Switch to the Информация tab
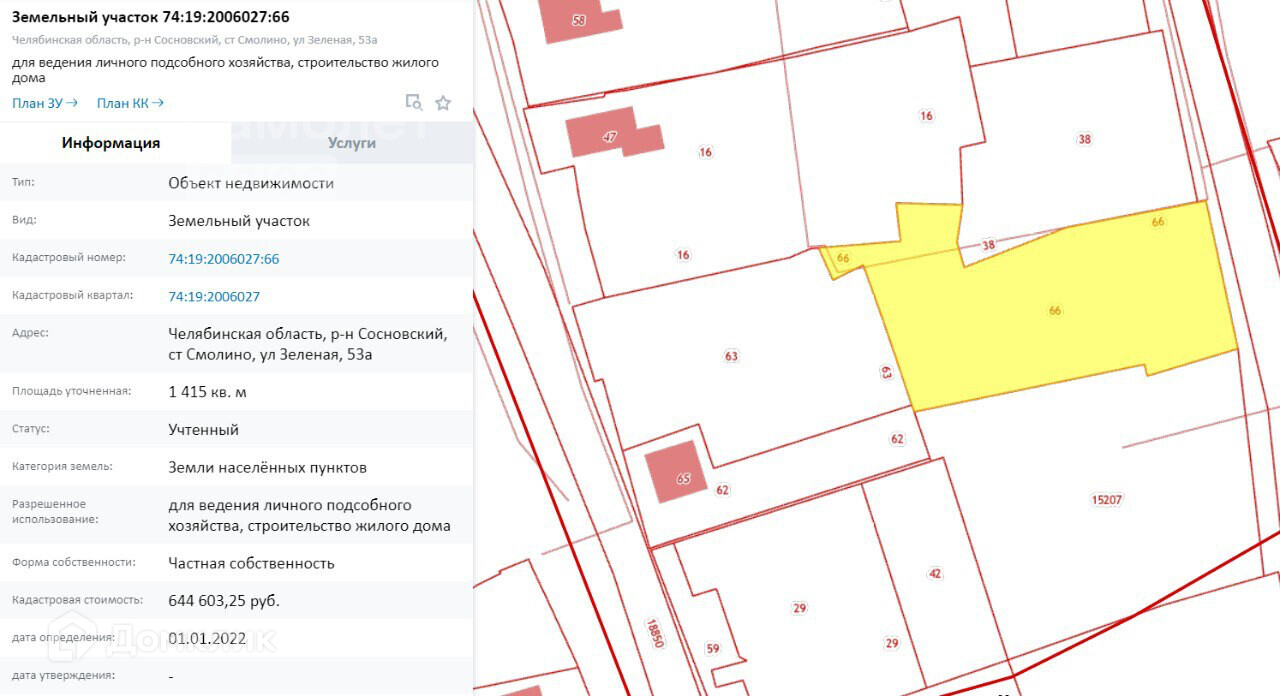This screenshot has height=696, width=1280. (111, 143)
